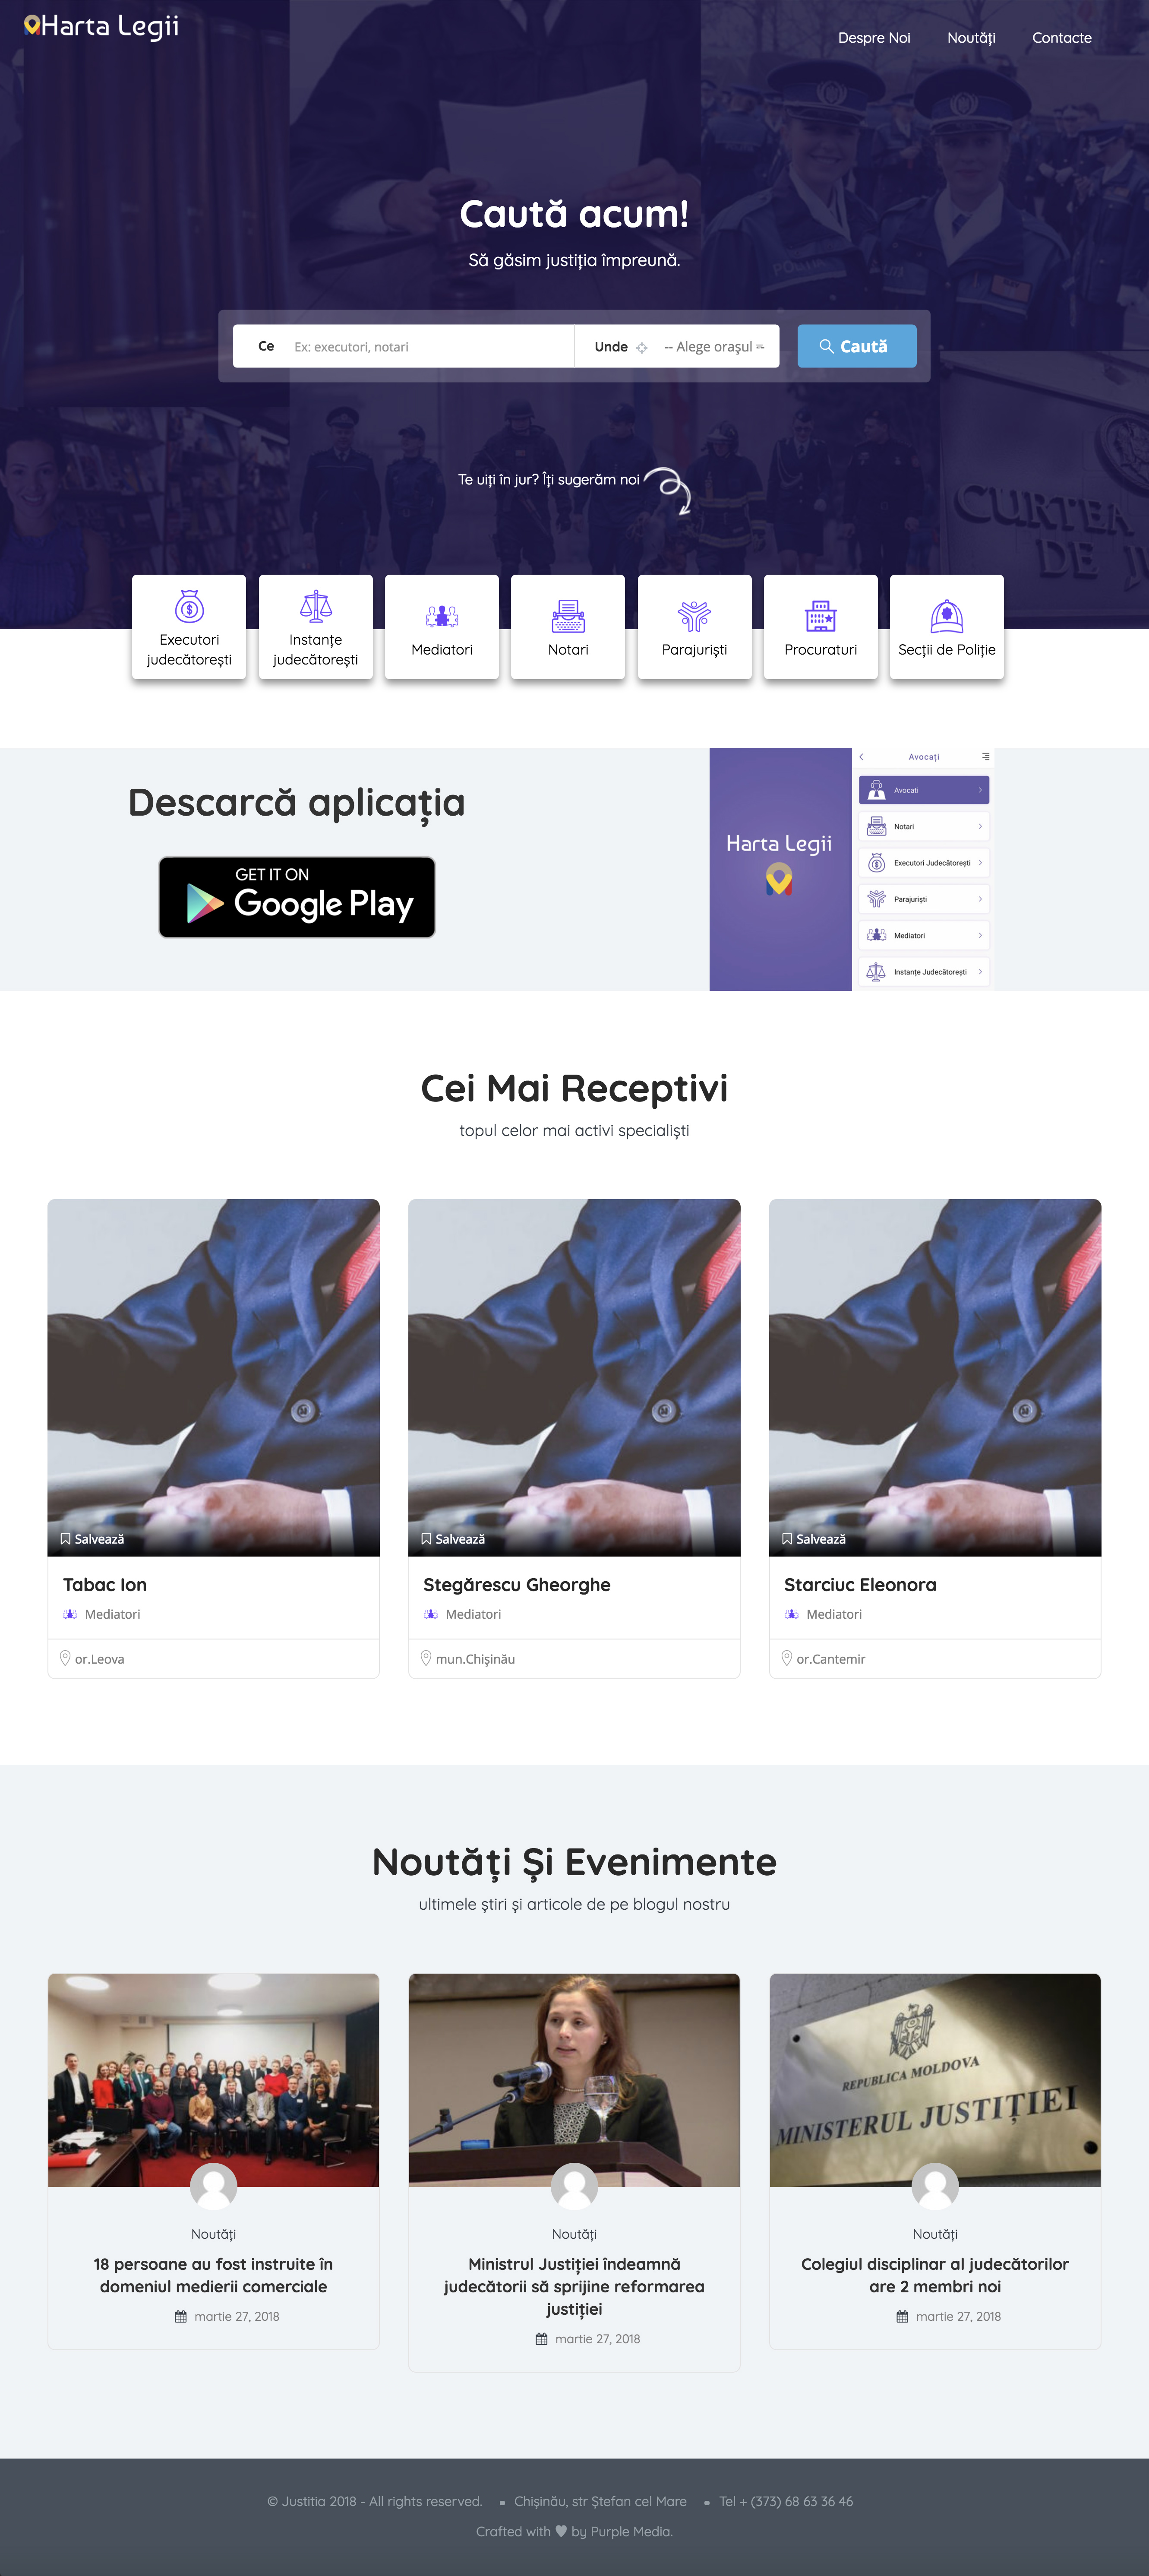Open the Parajuriști category icon
1149x2576 pixels.
[694, 616]
